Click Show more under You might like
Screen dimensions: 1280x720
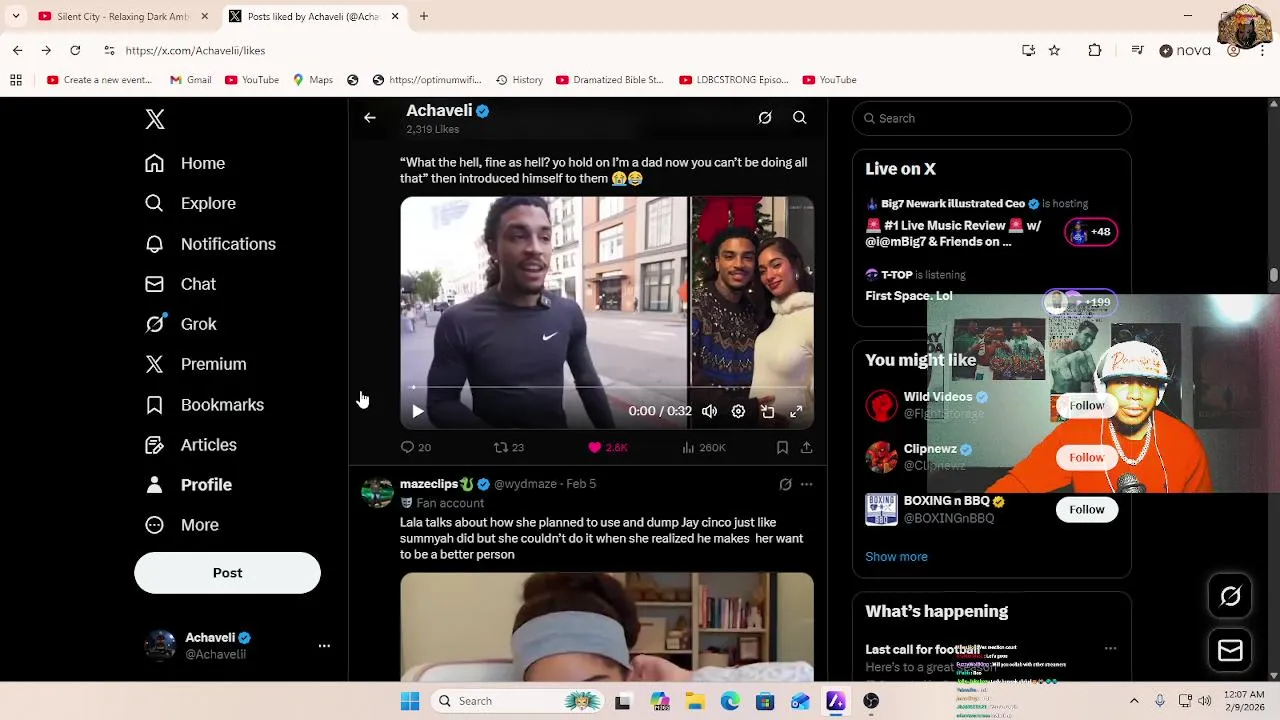pos(896,557)
